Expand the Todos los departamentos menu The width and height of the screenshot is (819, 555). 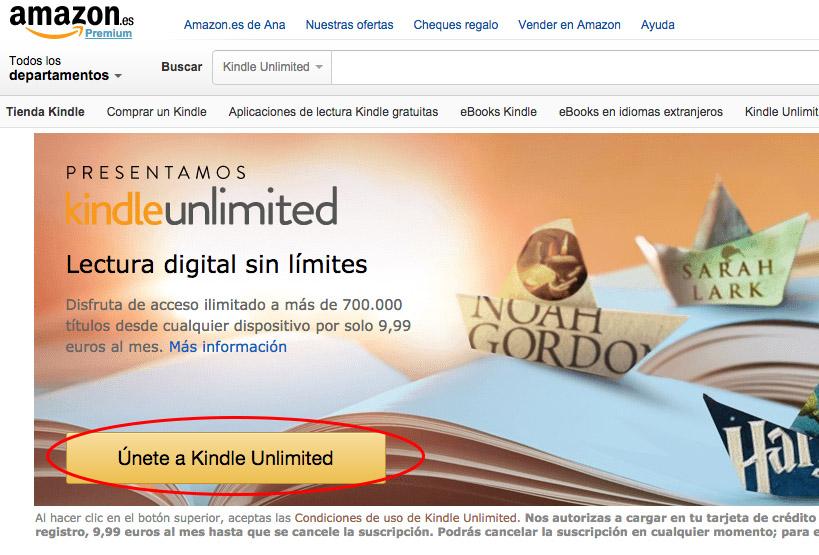pos(65,68)
